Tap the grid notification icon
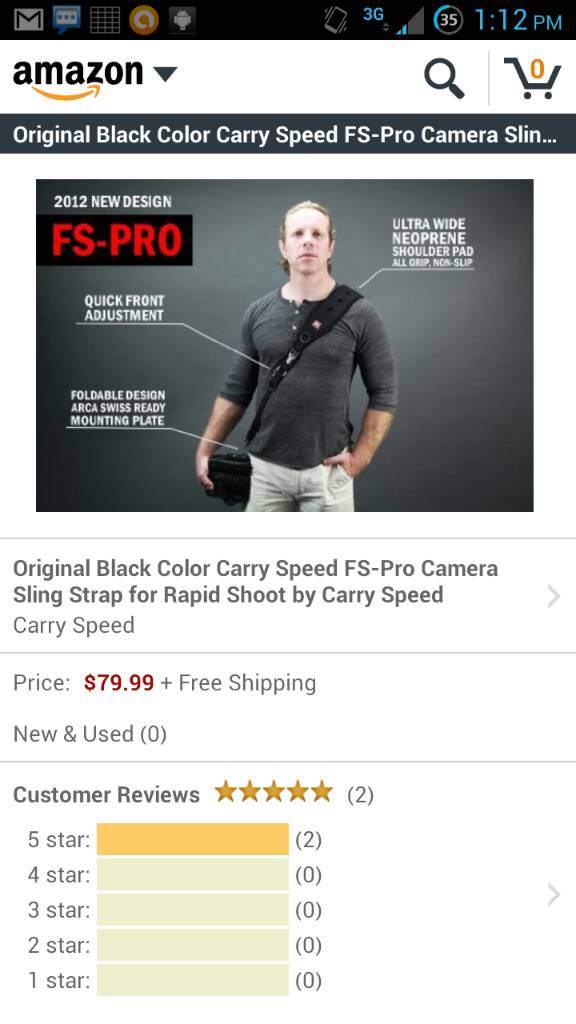Screen dimensions: 576x1024 [104, 20]
